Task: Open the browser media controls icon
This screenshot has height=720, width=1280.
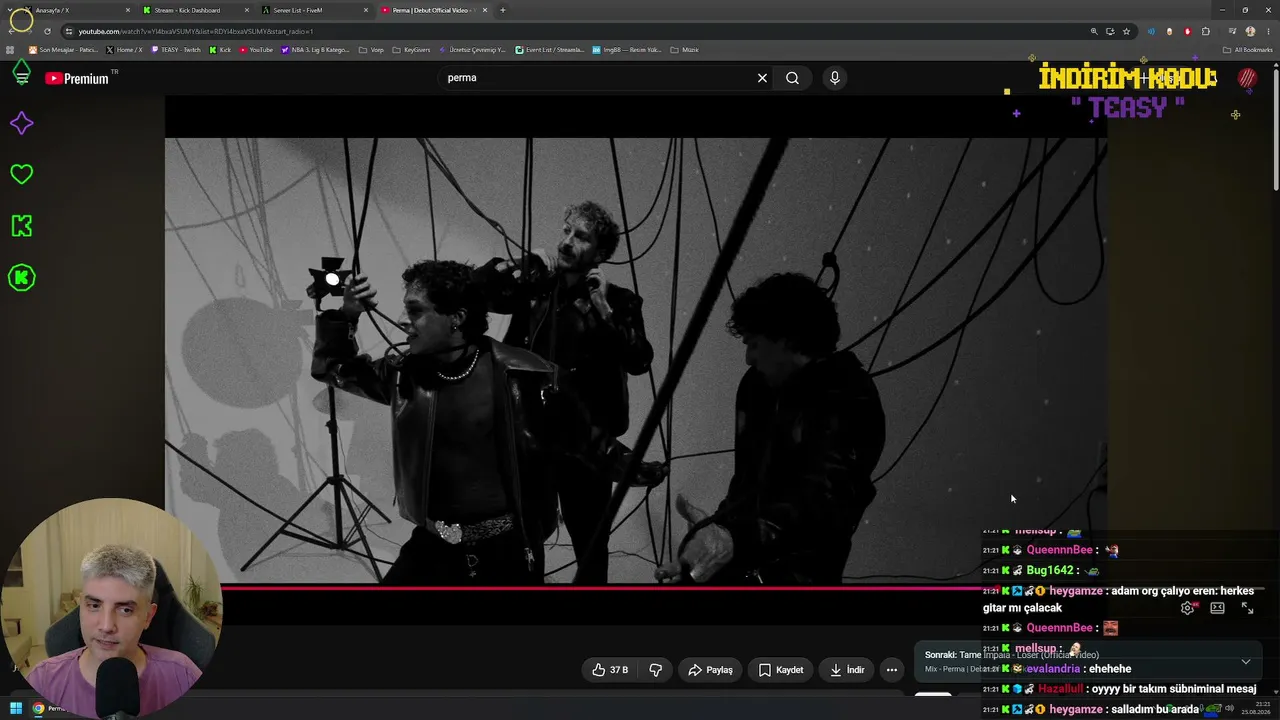Action: coord(1232,31)
